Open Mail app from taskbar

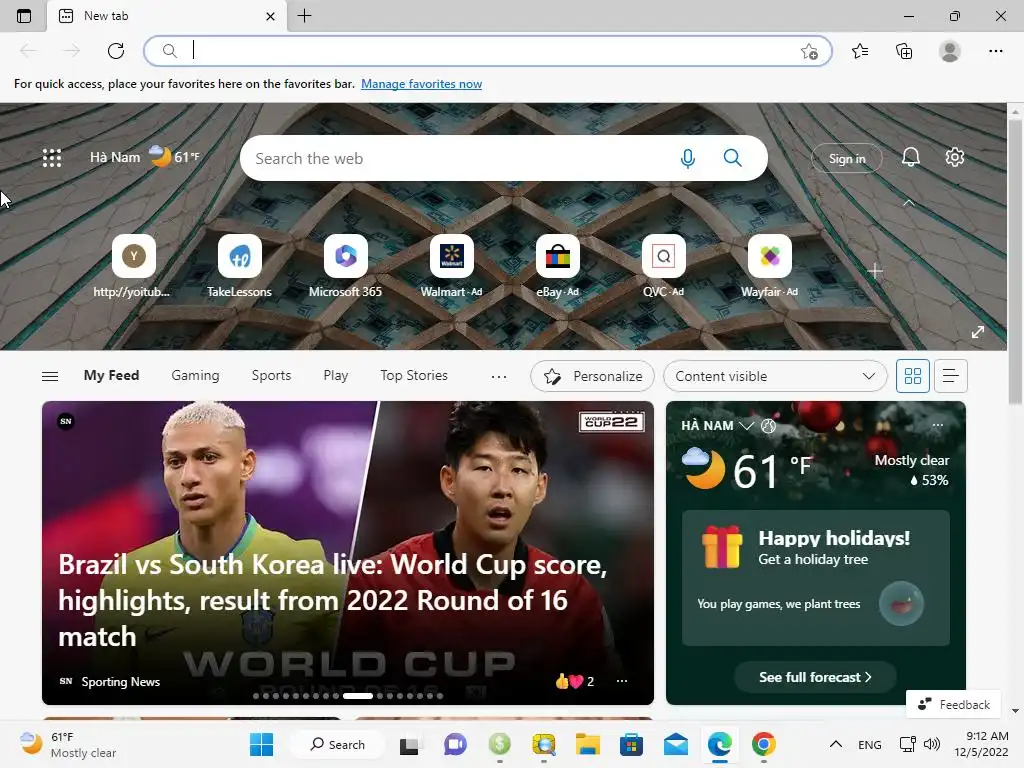[x=675, y=744]
